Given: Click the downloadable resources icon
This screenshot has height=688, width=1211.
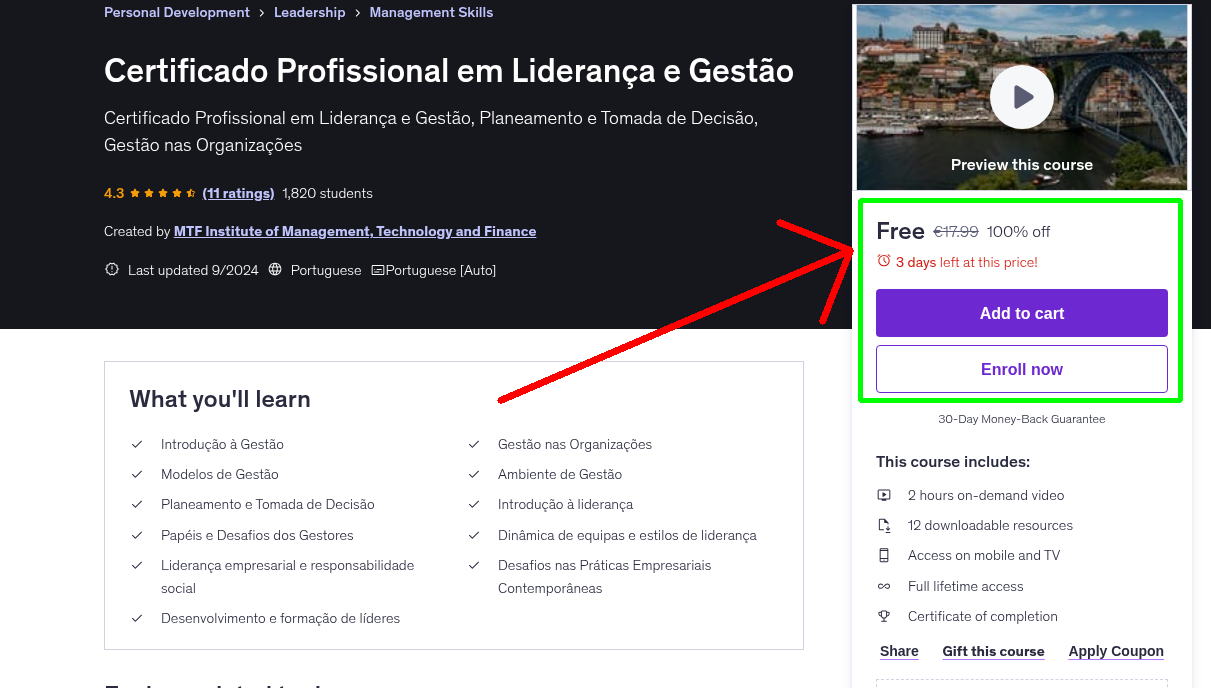Looking at the screenshot, I should [884, 525].
